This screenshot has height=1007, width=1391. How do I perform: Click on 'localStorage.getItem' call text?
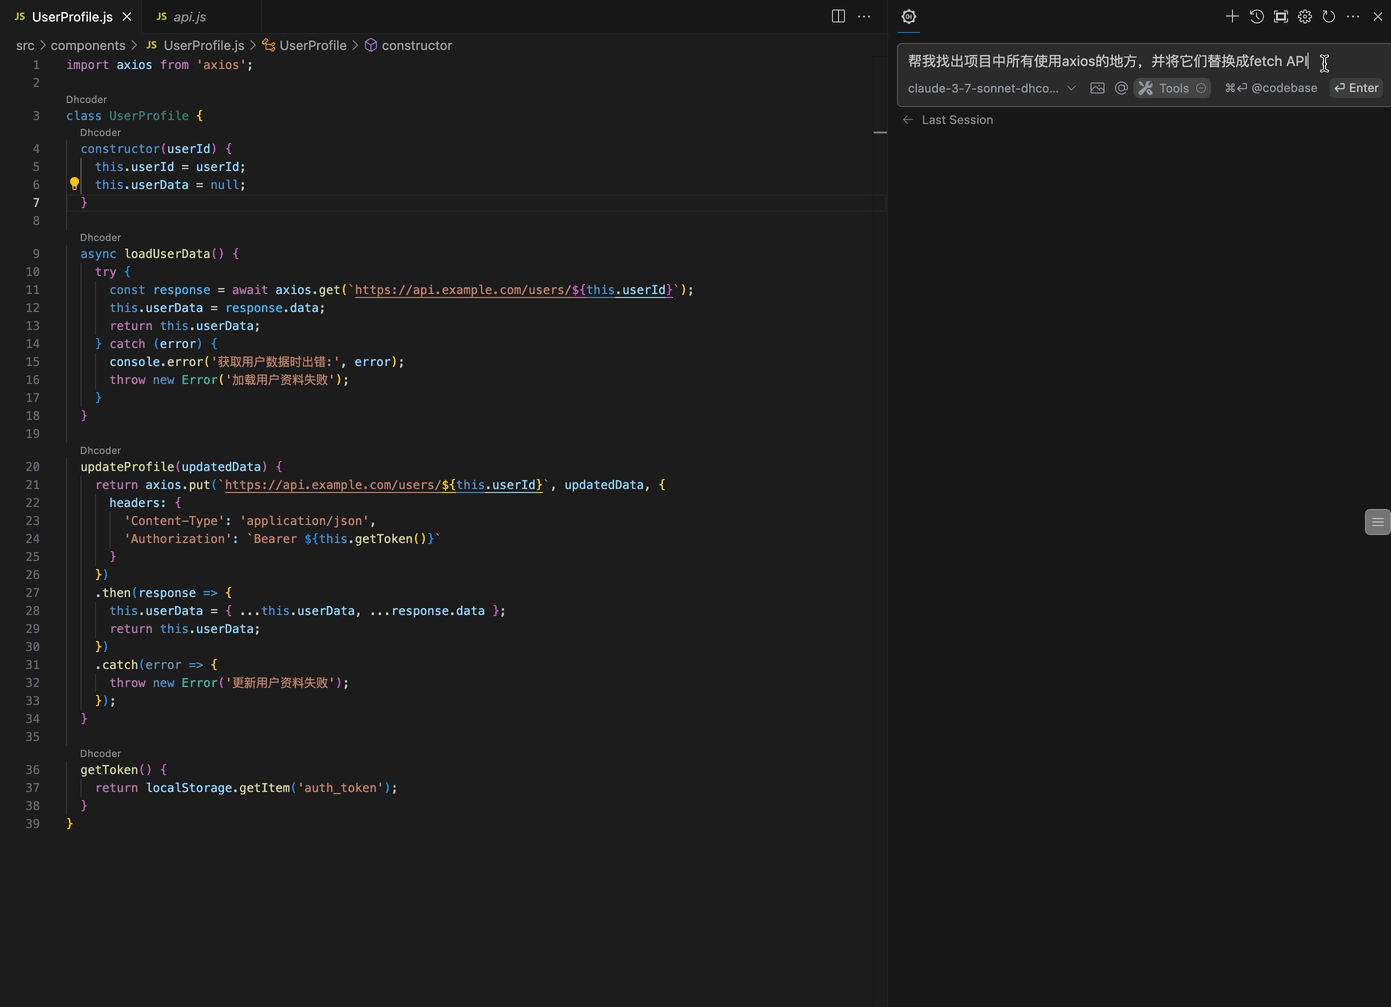218,788
